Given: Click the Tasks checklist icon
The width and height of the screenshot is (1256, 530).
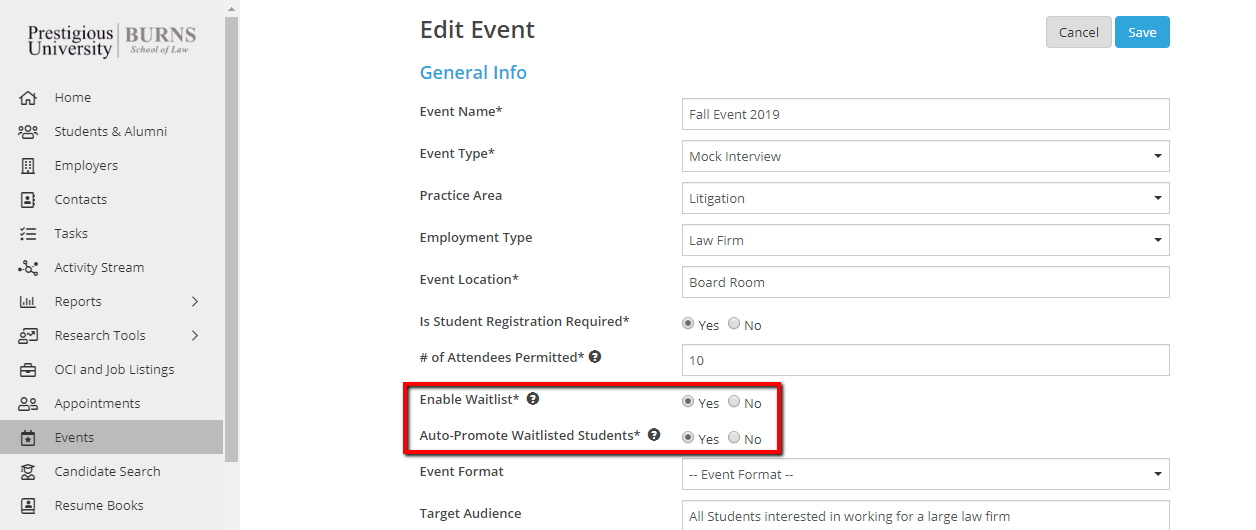Looking at the screenshot, I should [28, 234].
